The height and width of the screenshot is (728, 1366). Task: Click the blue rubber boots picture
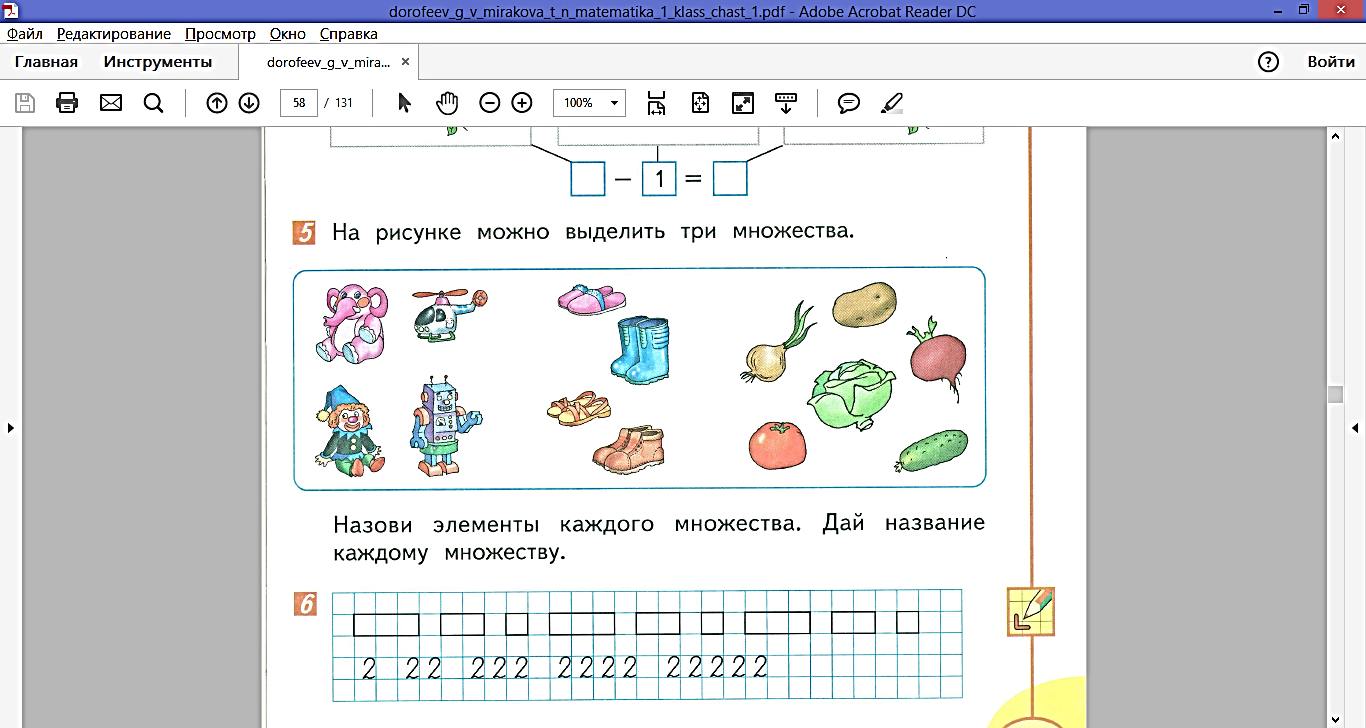640,349
